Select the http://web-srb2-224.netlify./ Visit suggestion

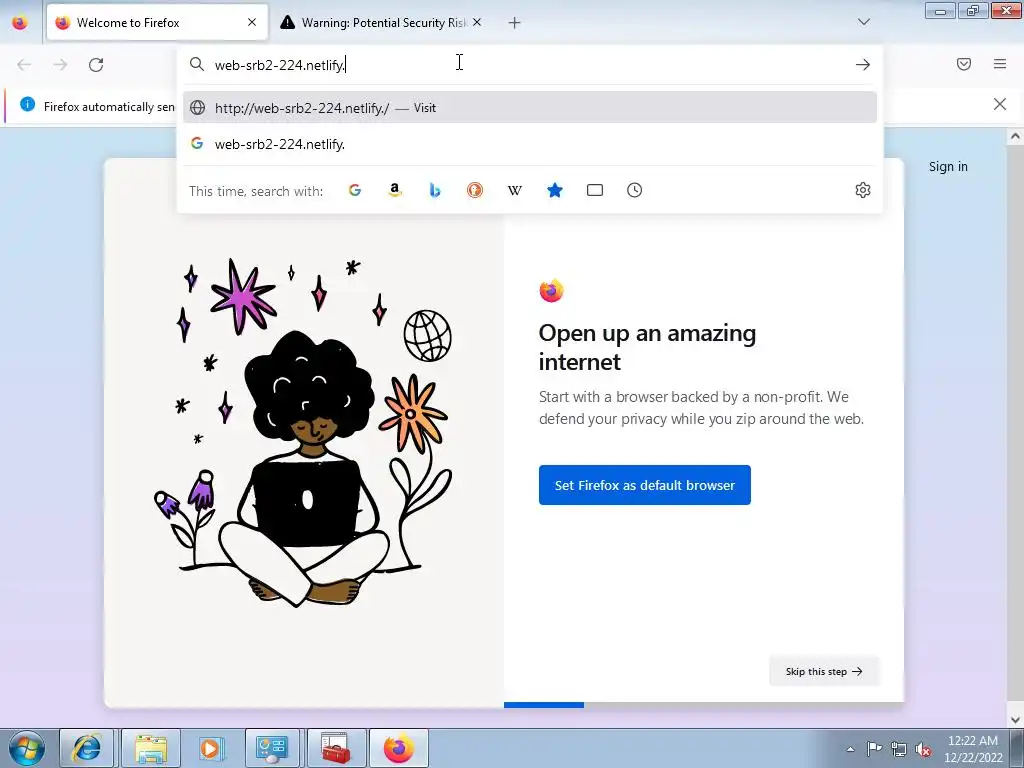coord(530,108)
